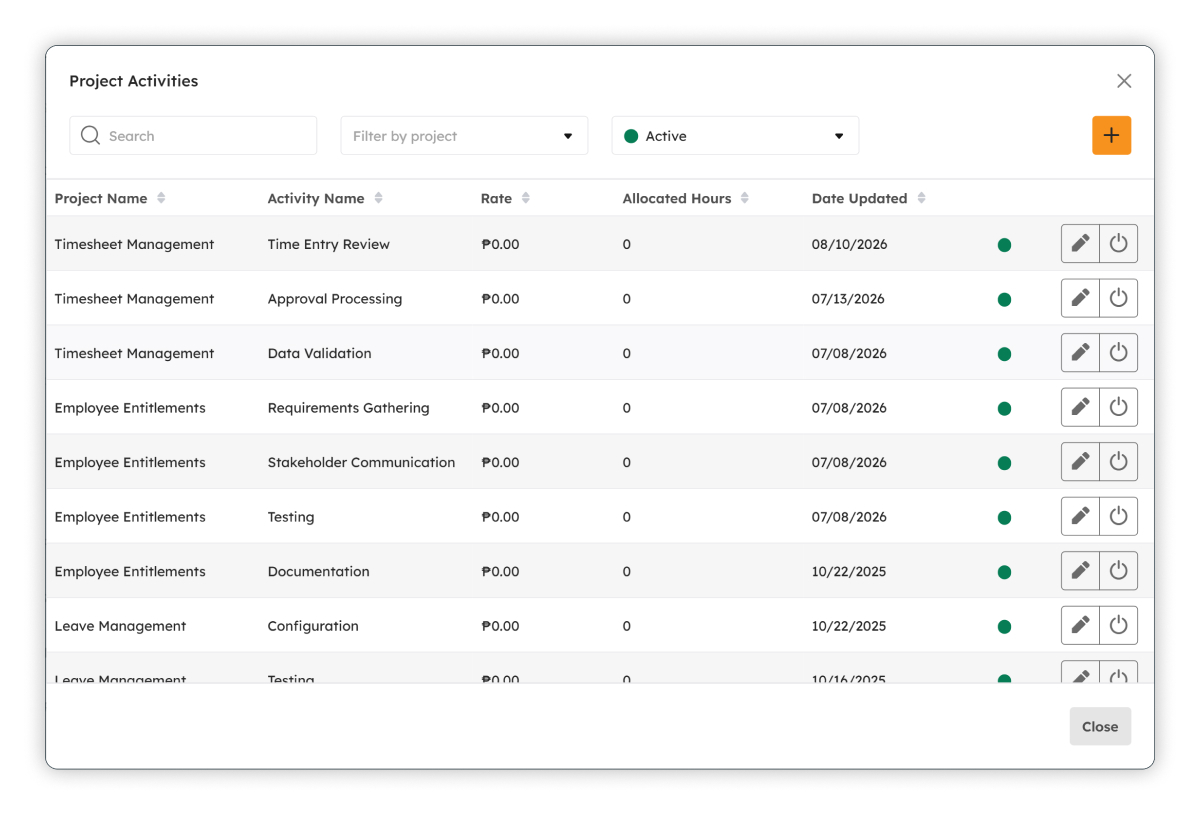Click green status dot for Documentation row
Image resolution: width=1200 pixels, height=815 pixels.
(x=1004, y=572)
